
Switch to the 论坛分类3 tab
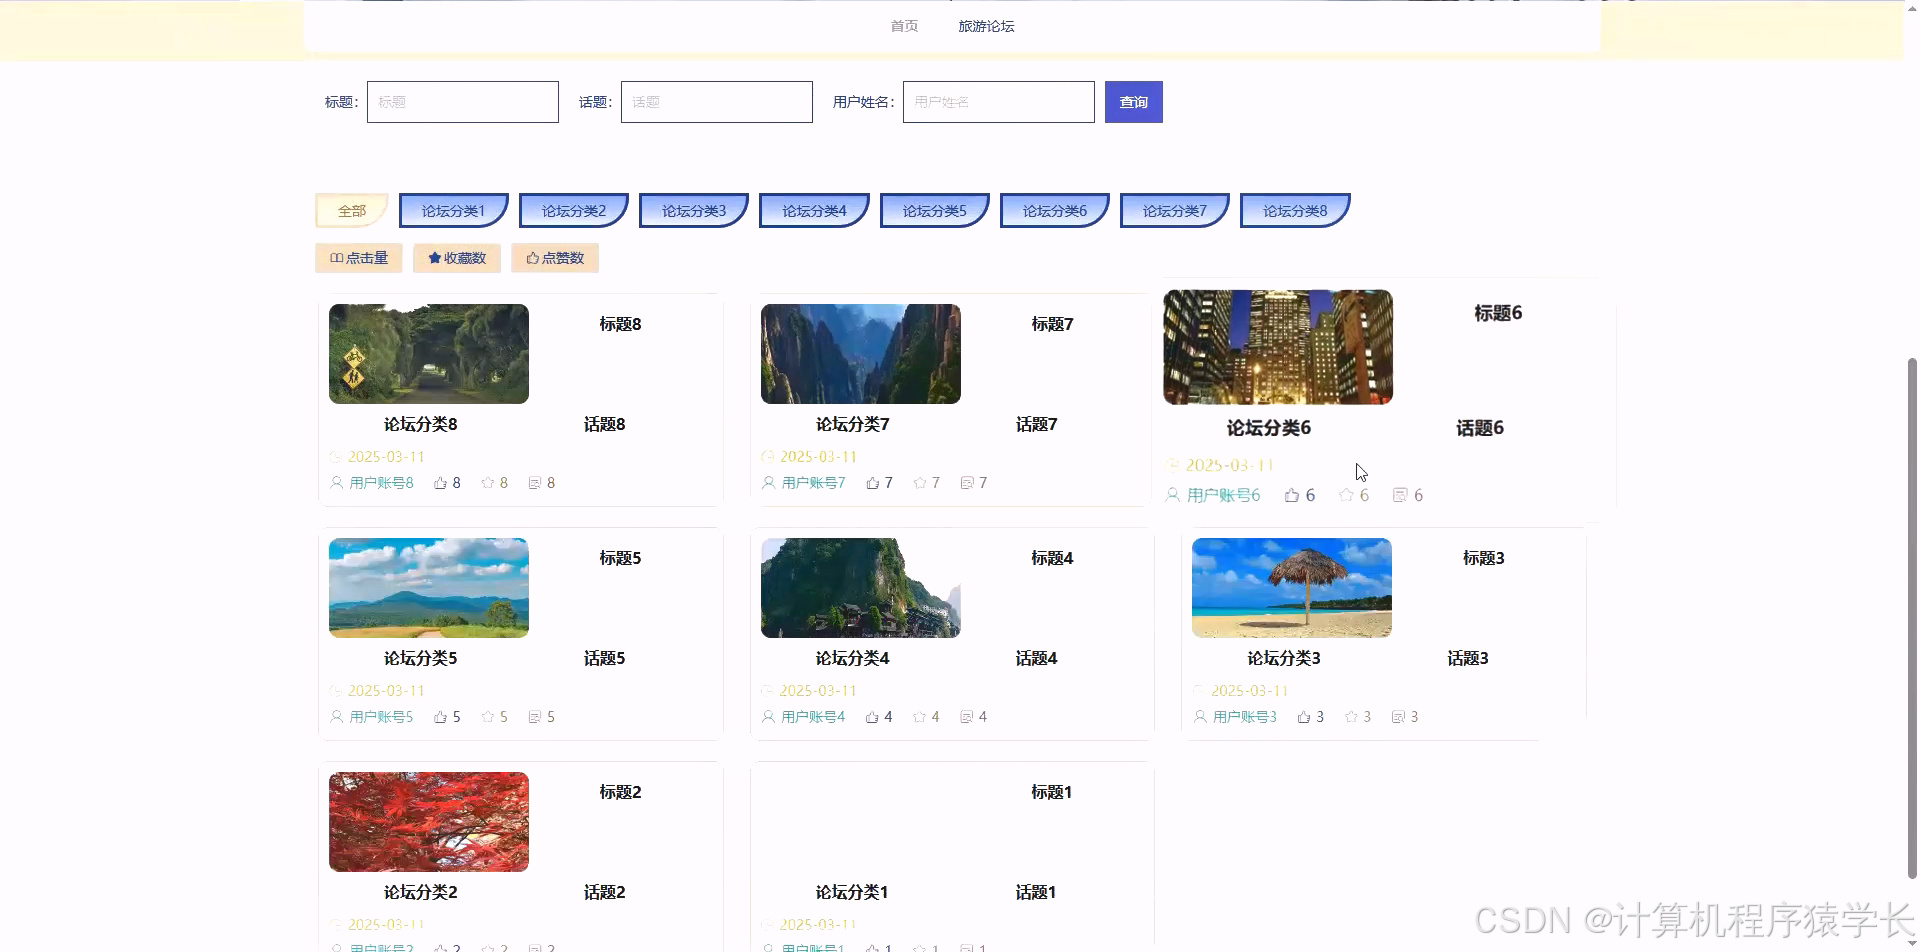(693, 210)
